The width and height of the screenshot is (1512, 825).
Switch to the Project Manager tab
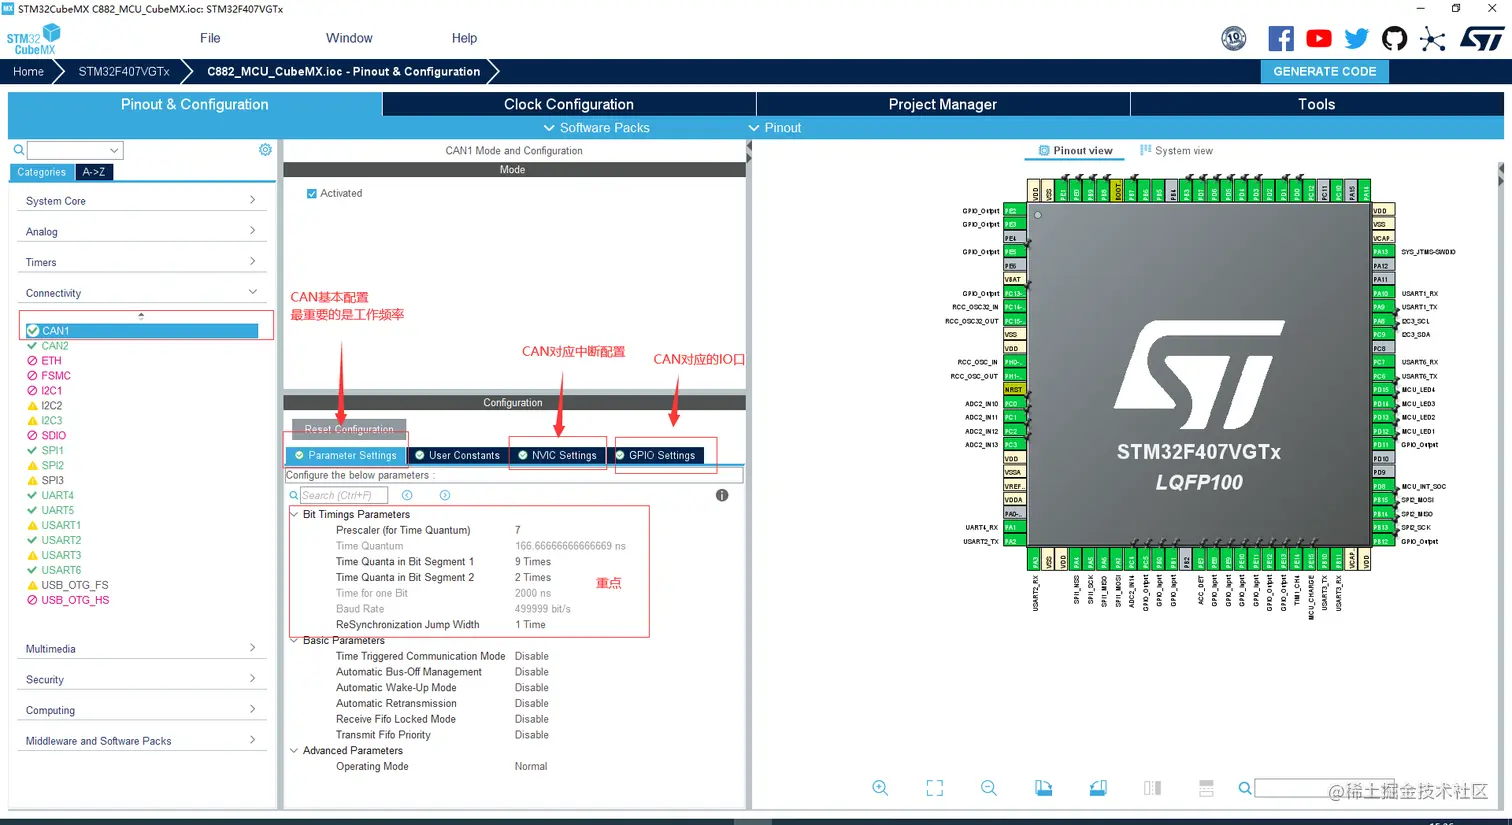click(943, 104)
